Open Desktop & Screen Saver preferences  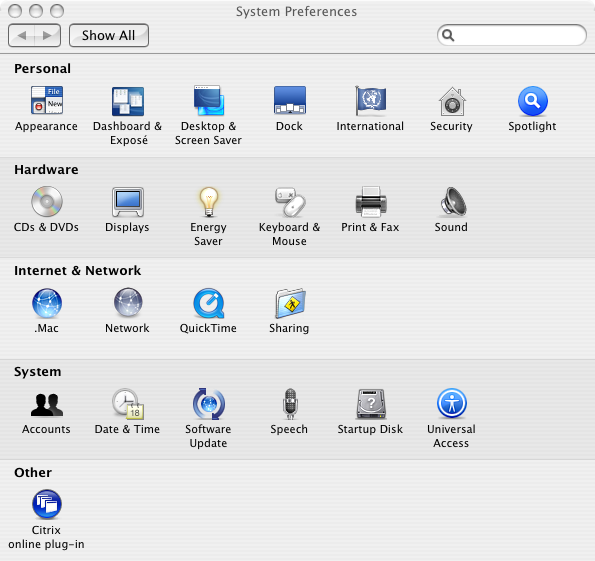(x=209, y=101)
